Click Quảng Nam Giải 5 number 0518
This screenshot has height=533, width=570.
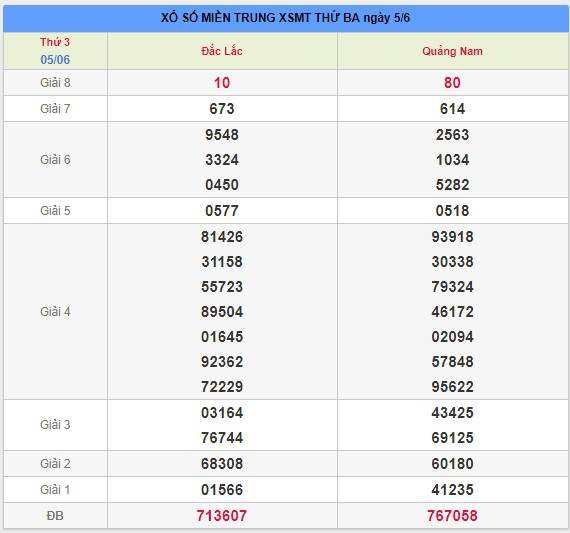pos(452,211)
